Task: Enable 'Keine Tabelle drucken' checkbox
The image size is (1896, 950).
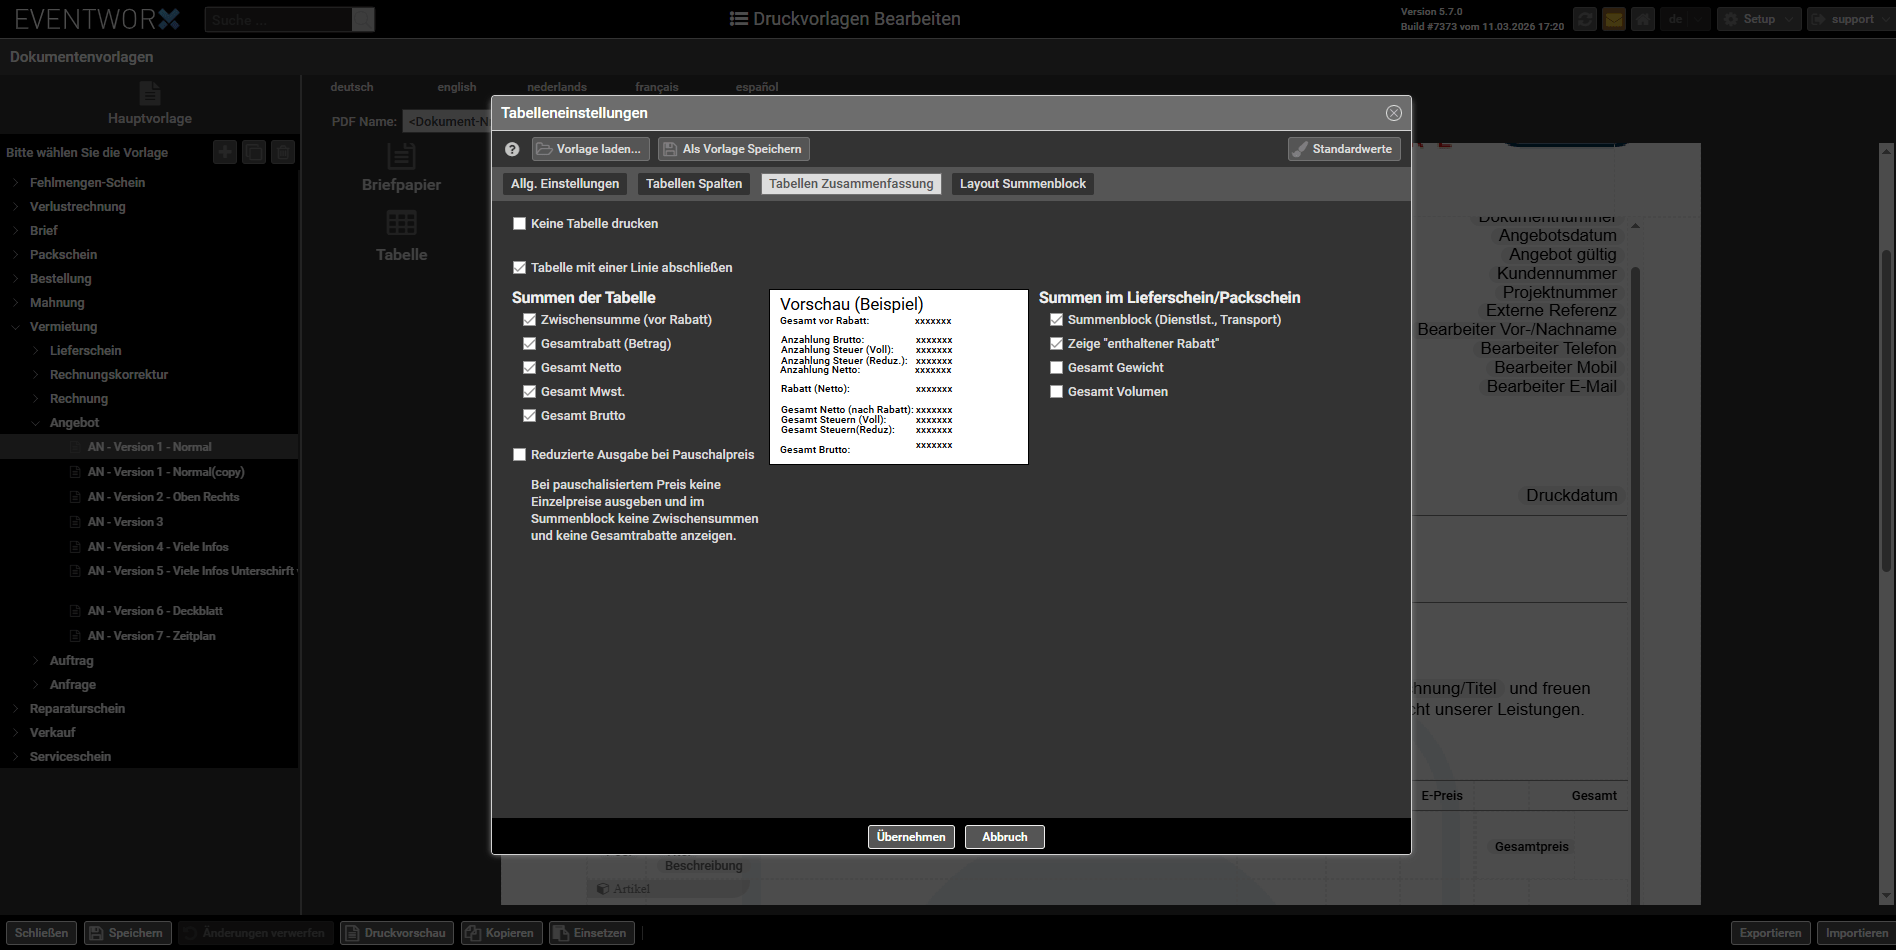Action: 519,224
